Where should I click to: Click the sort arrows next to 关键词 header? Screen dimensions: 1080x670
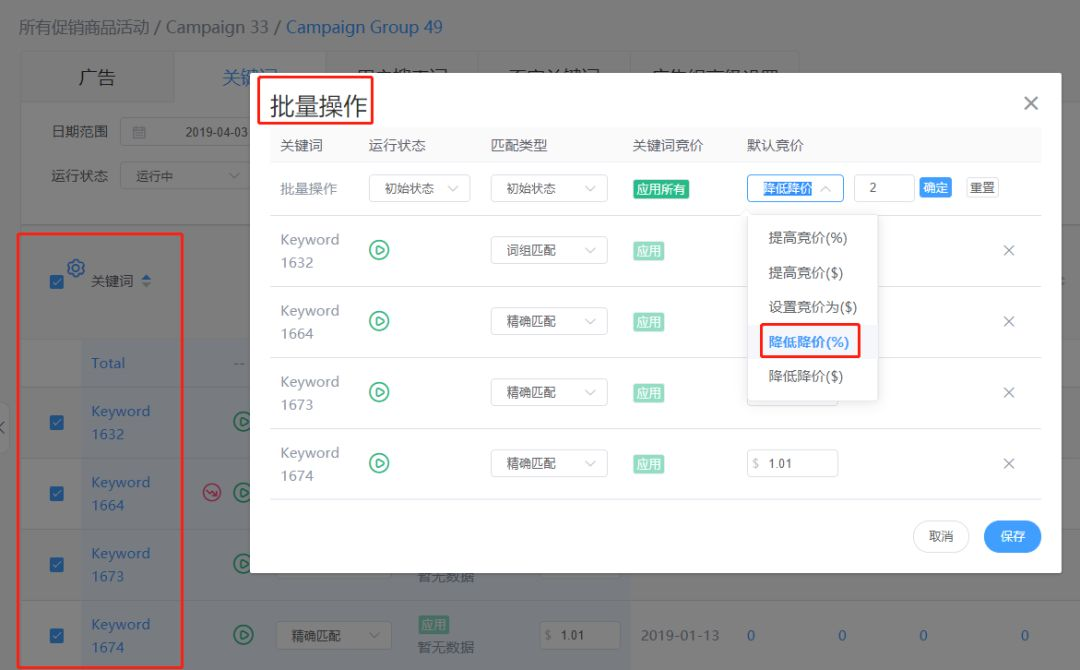coord(146,282)
